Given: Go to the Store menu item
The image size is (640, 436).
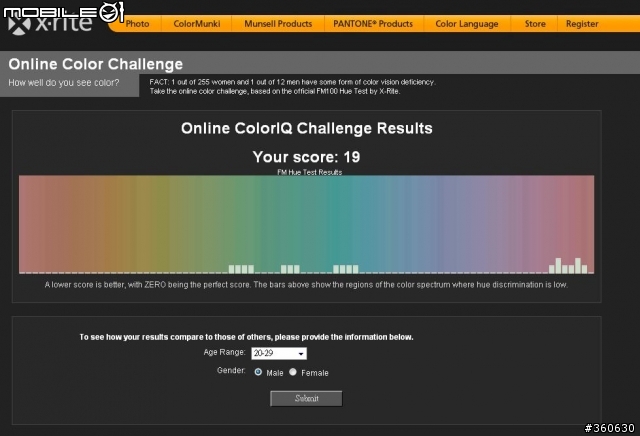Looking at the screenshot, I should (535, 24).
